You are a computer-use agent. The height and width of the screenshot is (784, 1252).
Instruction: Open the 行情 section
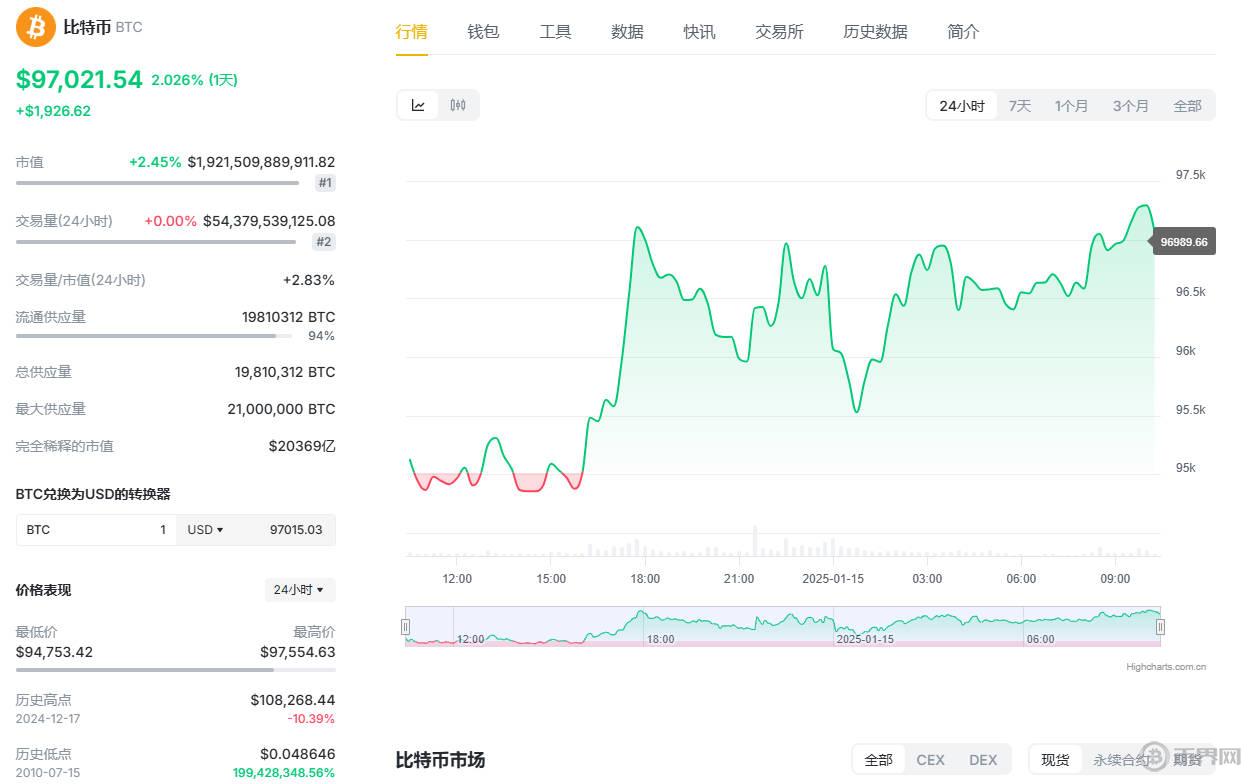(411, 31)
